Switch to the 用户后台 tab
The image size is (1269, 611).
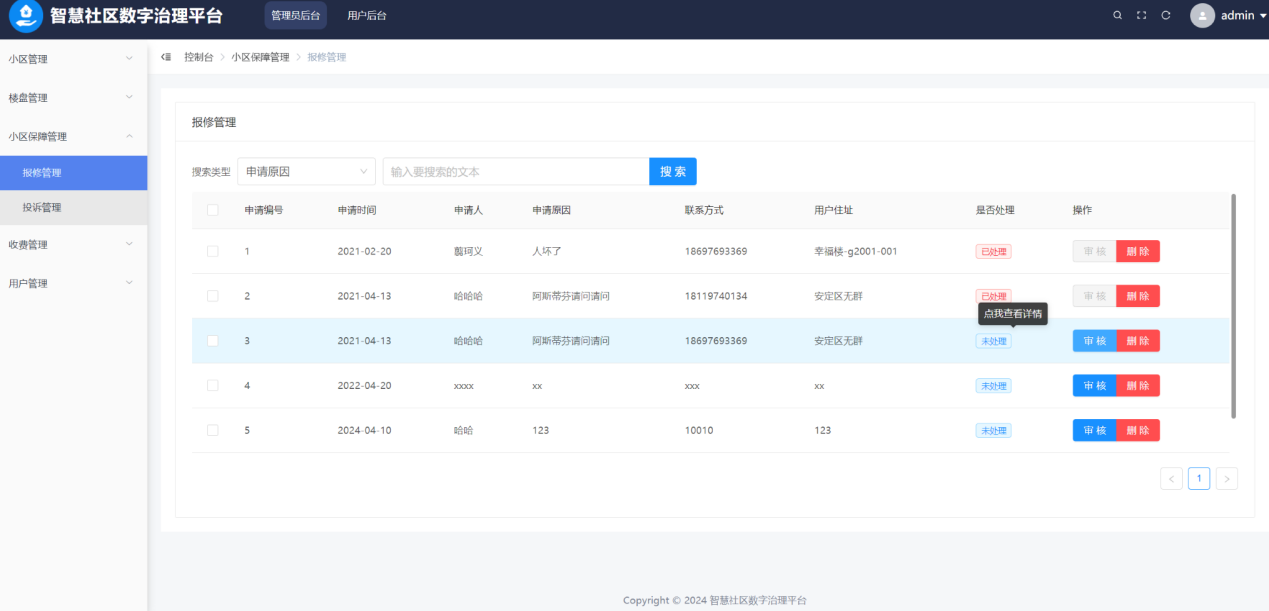click(x=366, y=15)
